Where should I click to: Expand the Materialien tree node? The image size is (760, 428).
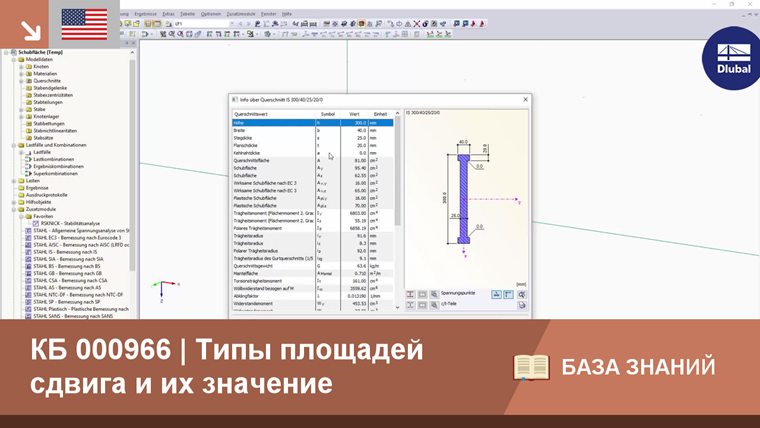(x=21, y=74)
